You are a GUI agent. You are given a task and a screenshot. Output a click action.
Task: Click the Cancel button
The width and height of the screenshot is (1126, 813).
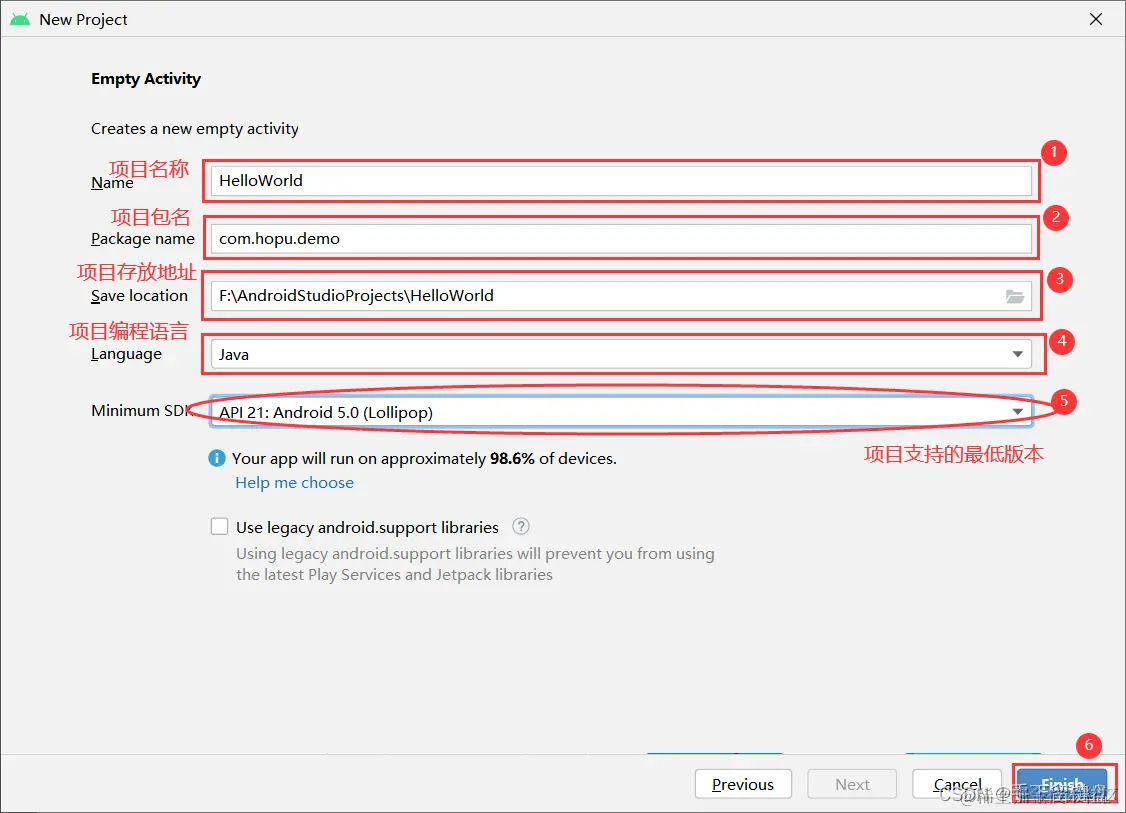[957, 784]
